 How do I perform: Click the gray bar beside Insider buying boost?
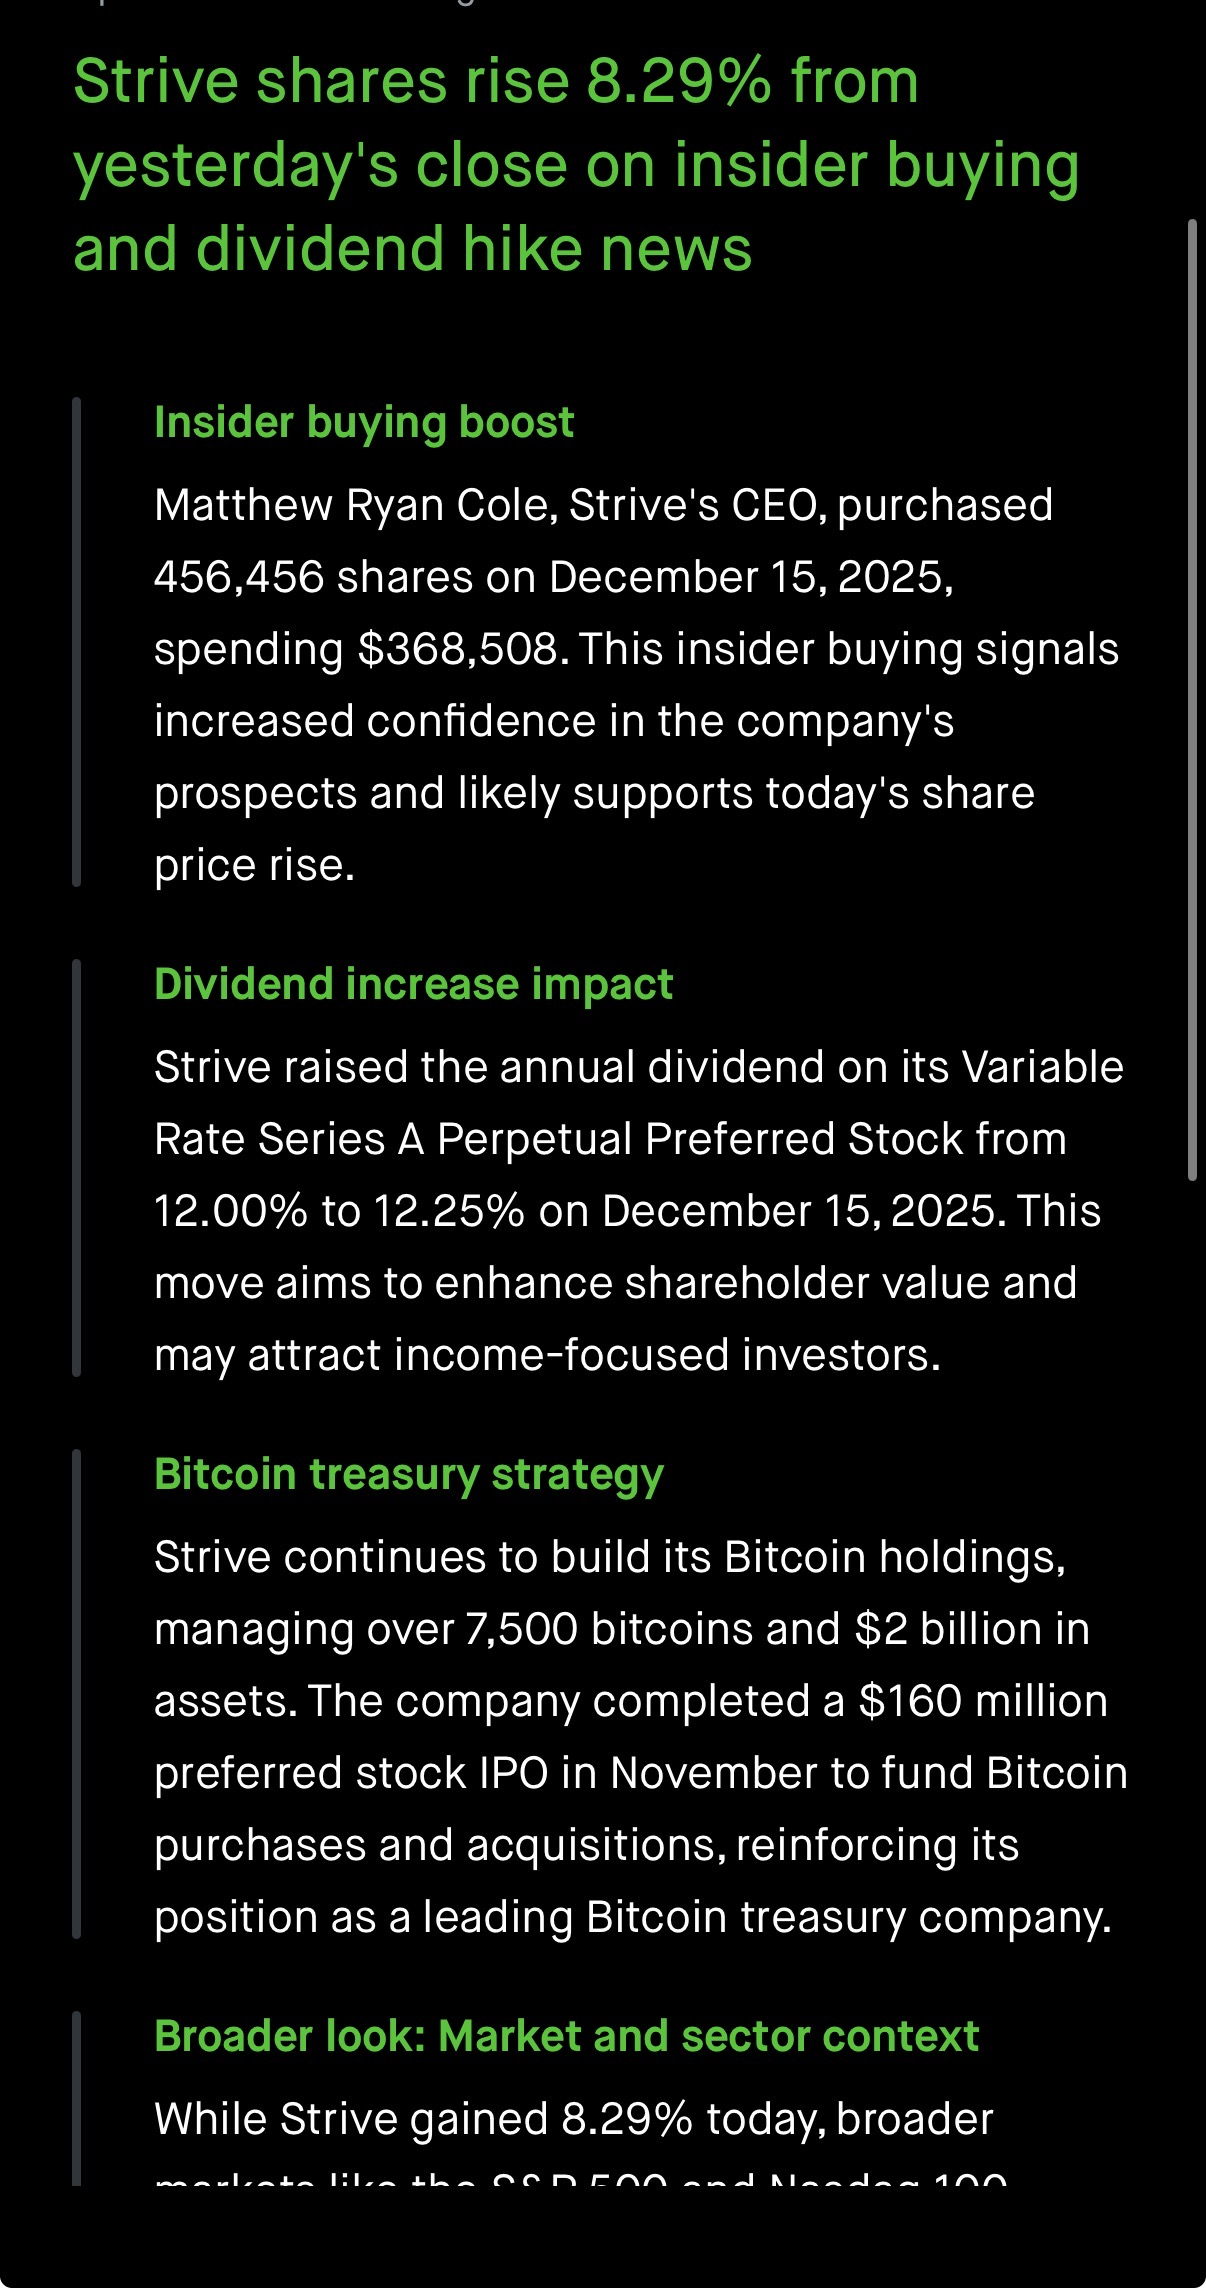[76, 642]
